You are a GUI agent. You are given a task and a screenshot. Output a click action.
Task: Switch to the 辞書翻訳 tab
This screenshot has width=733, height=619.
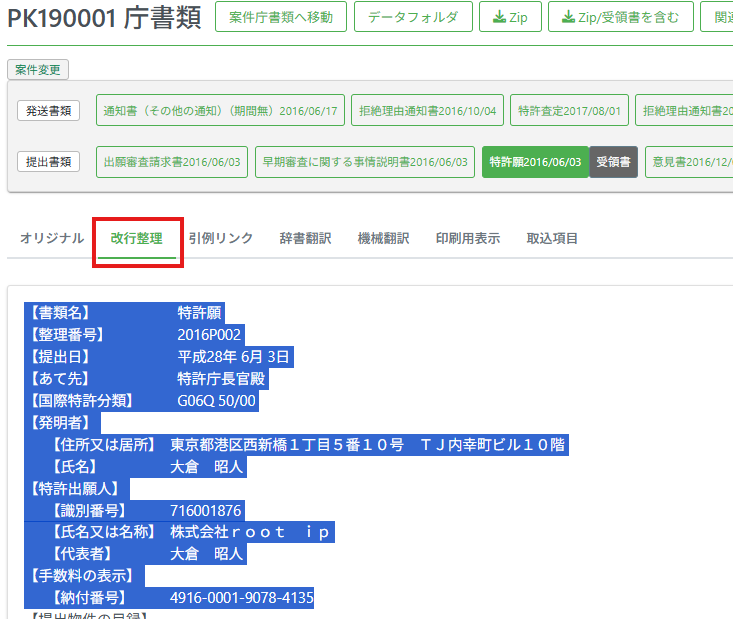tap(305, 238)
